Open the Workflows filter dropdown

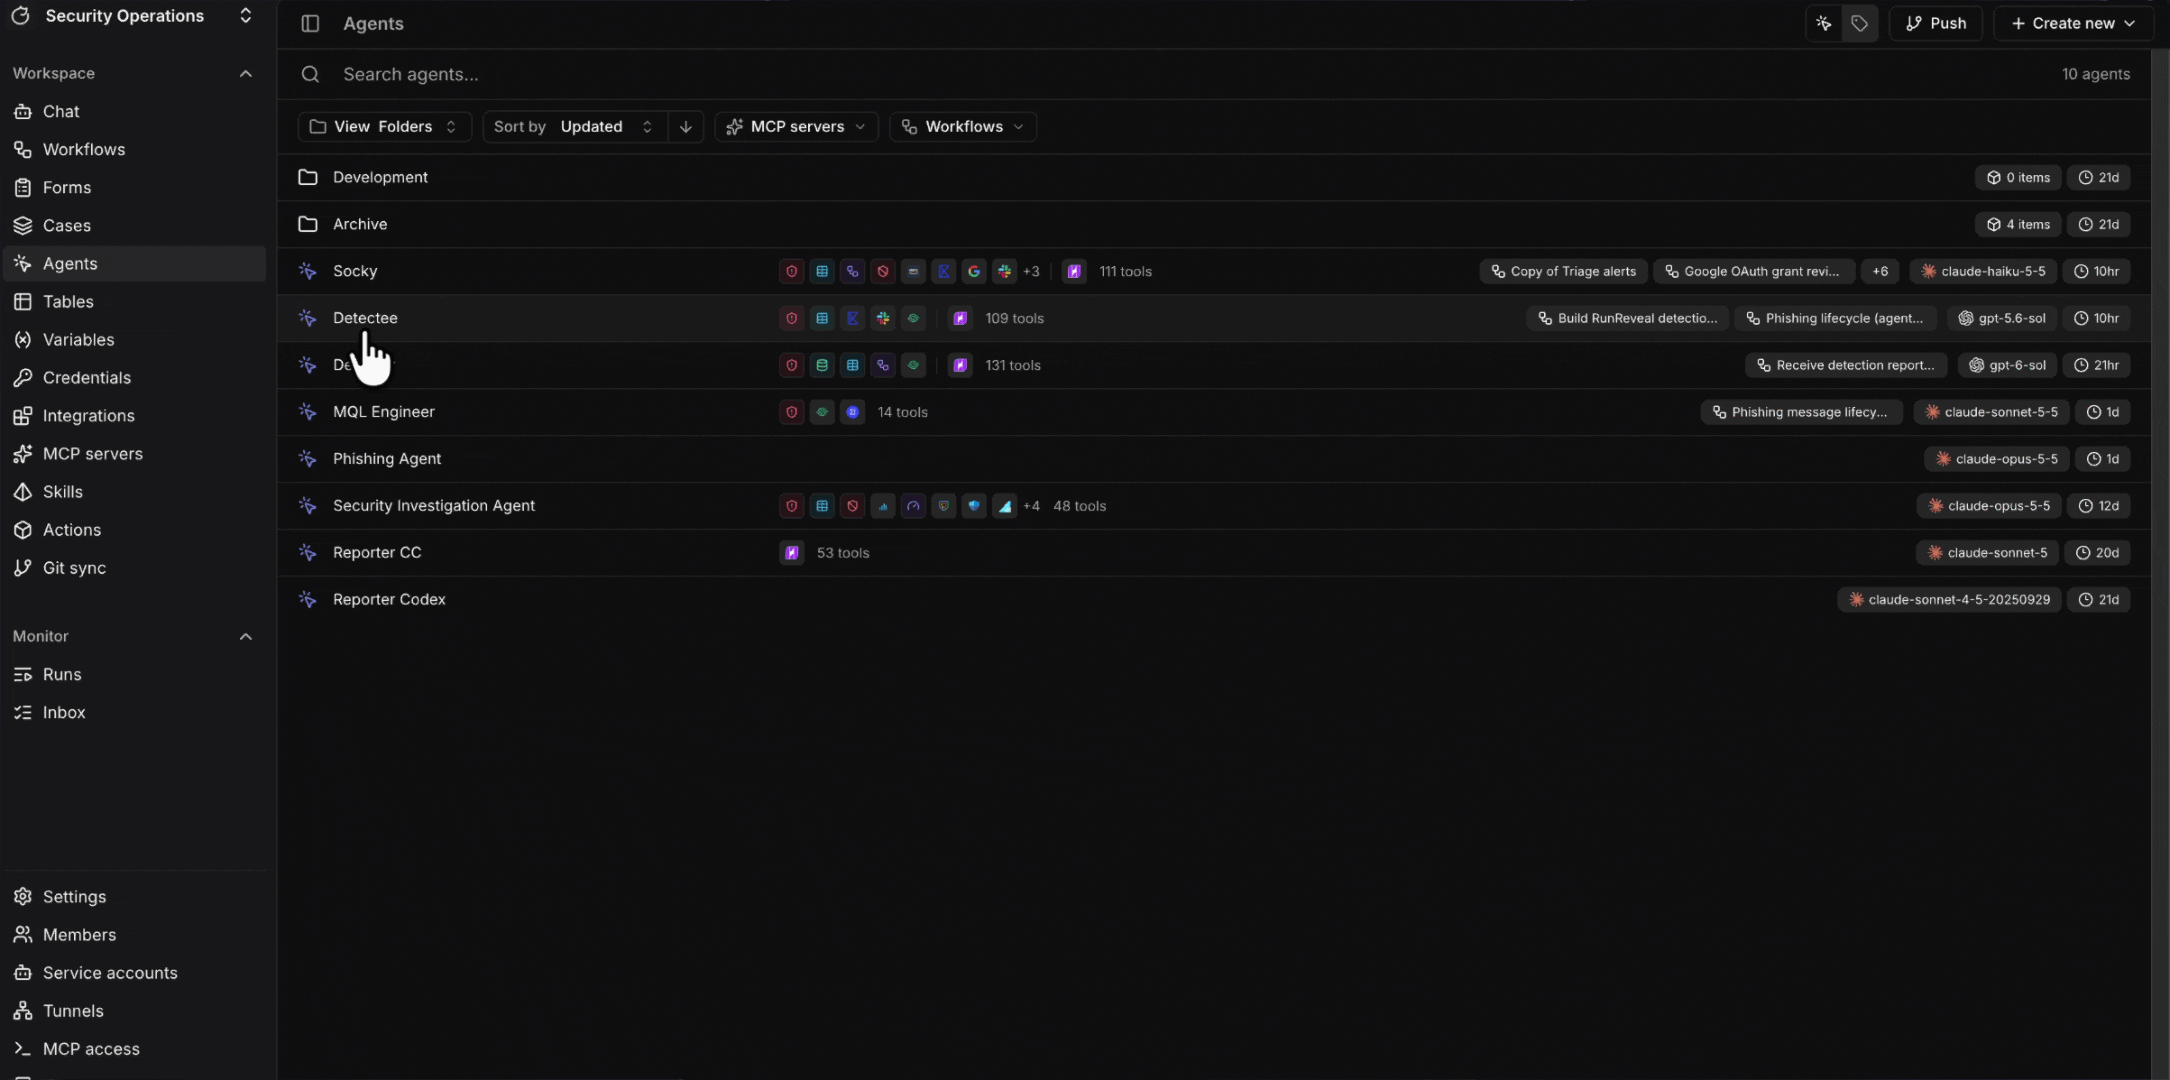click(963, 127)
